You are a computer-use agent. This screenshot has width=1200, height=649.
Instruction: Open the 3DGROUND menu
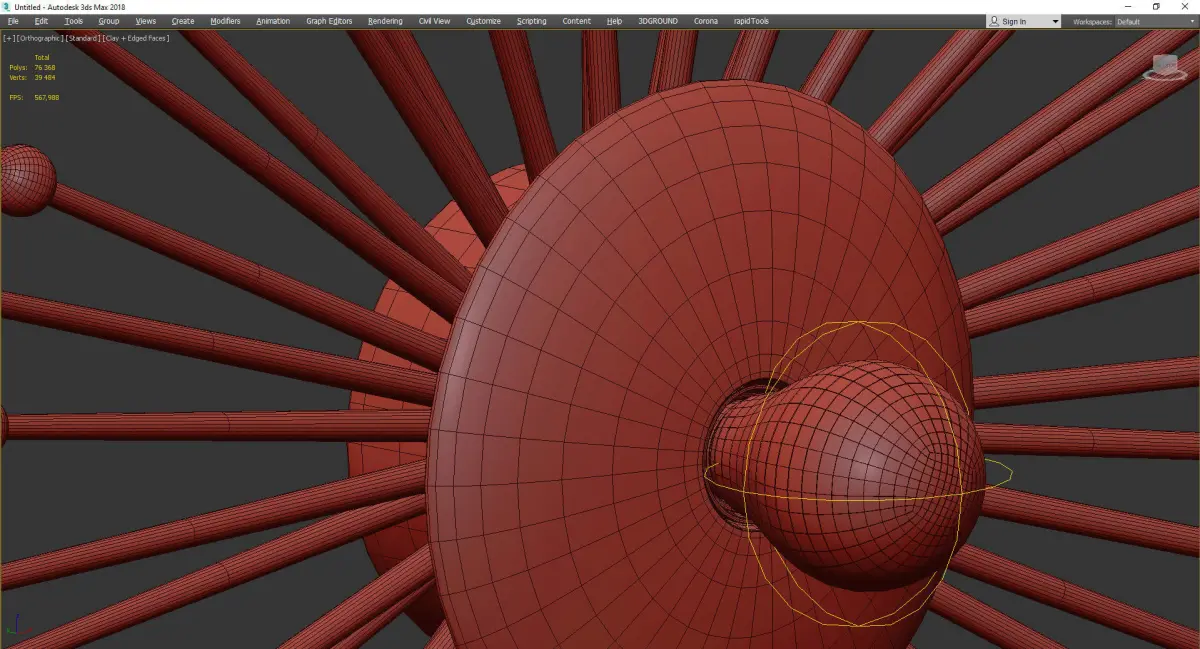click(x=658, y=21)
